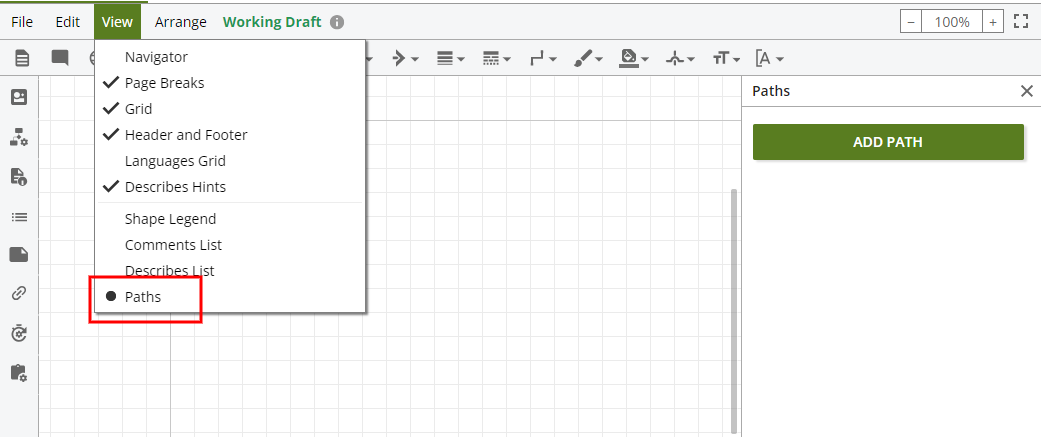The height and width of the screenshot is (437, 1041).
Task: Expand the fill color bucket dropdown
Action: [634, 59]
